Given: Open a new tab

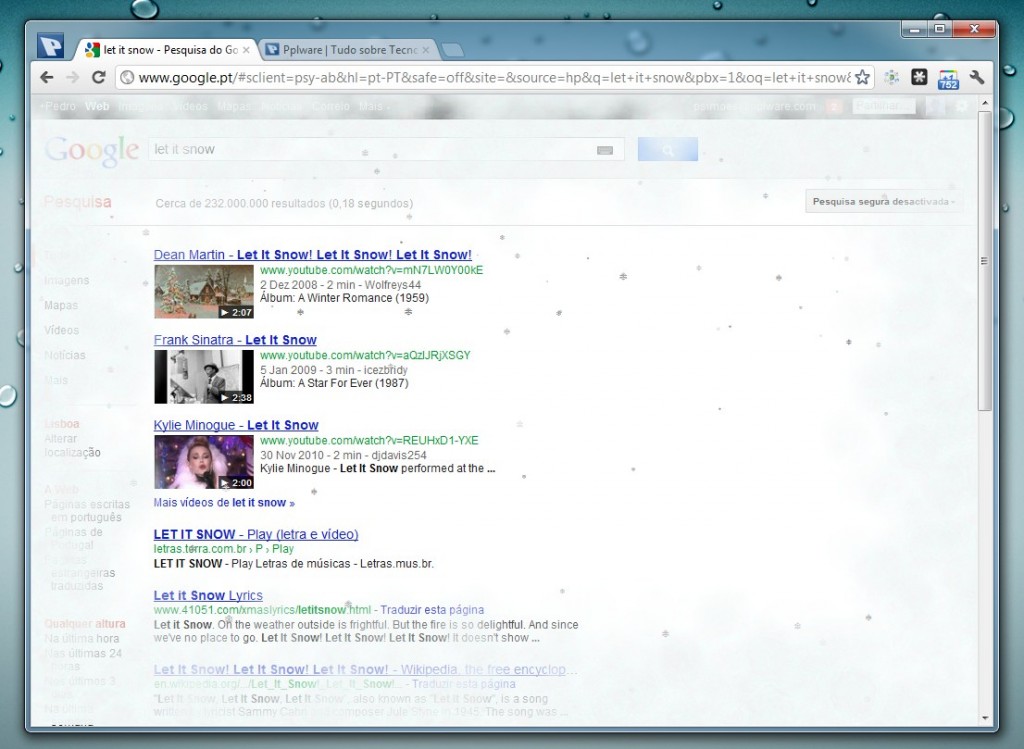Looking at the screenshot, I should (452, 50).
